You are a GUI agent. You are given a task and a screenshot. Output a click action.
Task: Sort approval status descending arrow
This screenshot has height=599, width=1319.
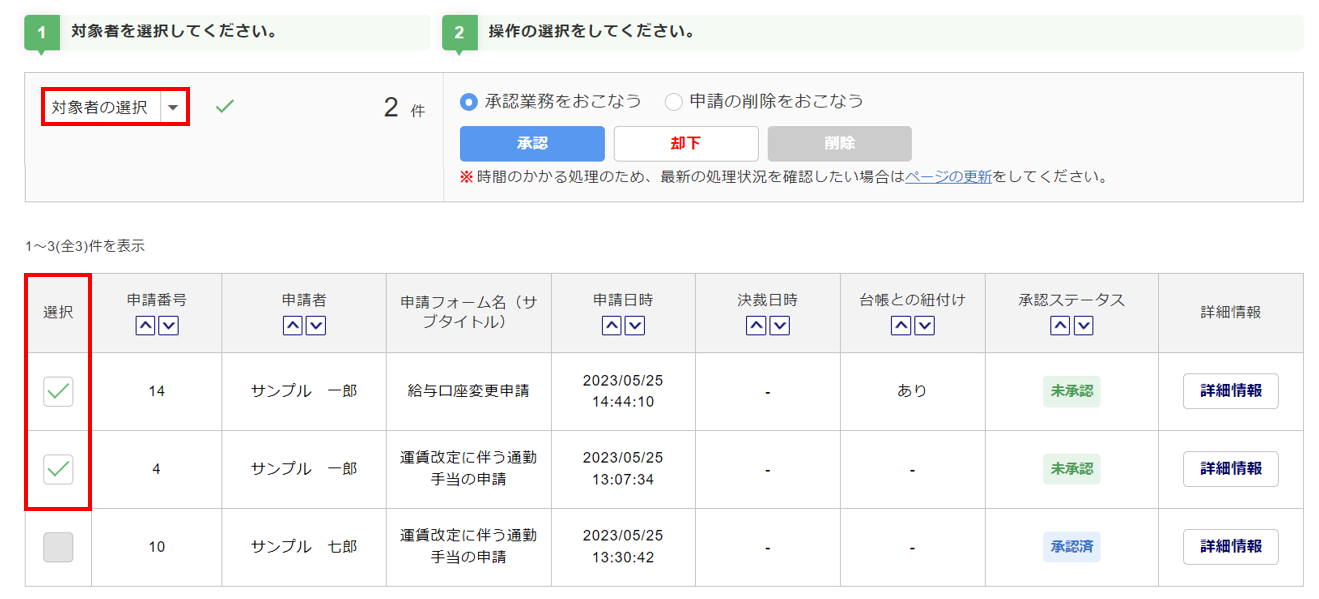point(1083,326)
